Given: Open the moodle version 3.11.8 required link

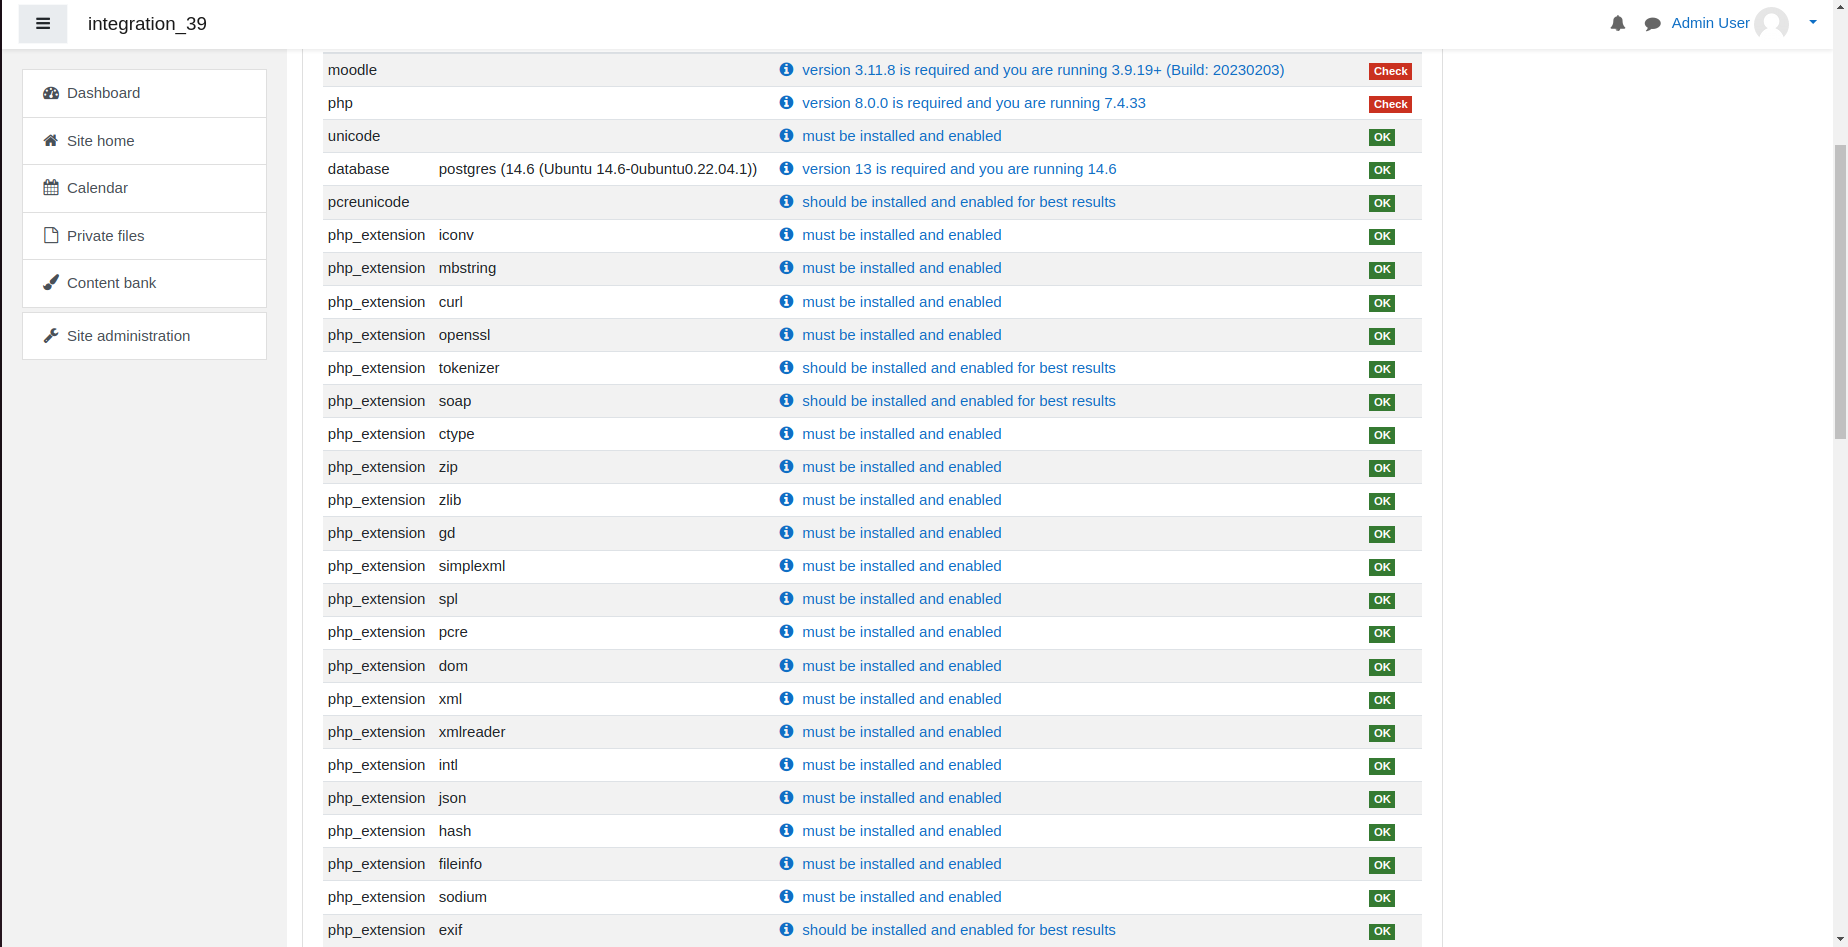Looking at the screenshot, I should point(1043,70).
